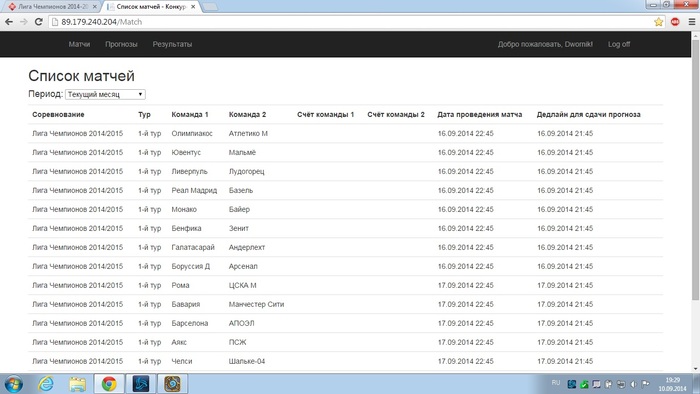The image size is (700, 394).
Task: Click the Соревнование column header
Action: coord(58,115)
